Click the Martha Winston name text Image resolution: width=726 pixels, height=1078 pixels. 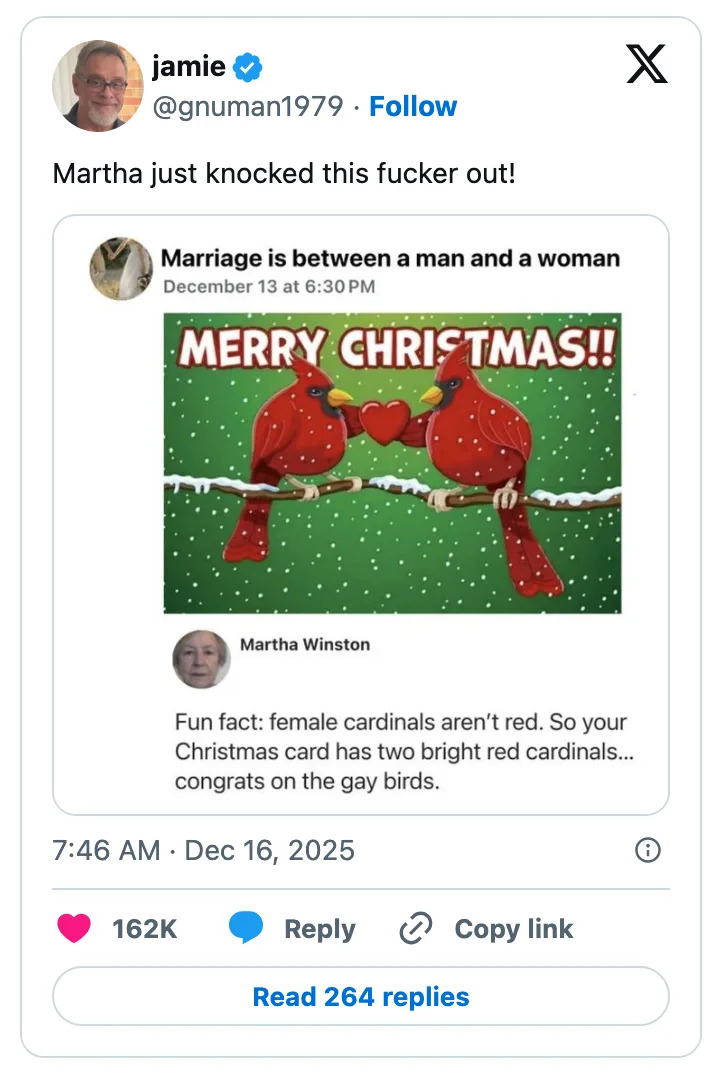click(x=305, y=645)
